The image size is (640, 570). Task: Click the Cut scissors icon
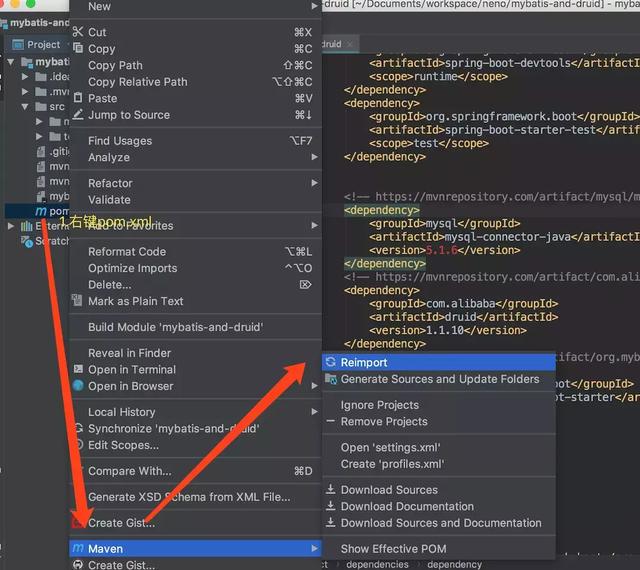[x=78, y=32]
